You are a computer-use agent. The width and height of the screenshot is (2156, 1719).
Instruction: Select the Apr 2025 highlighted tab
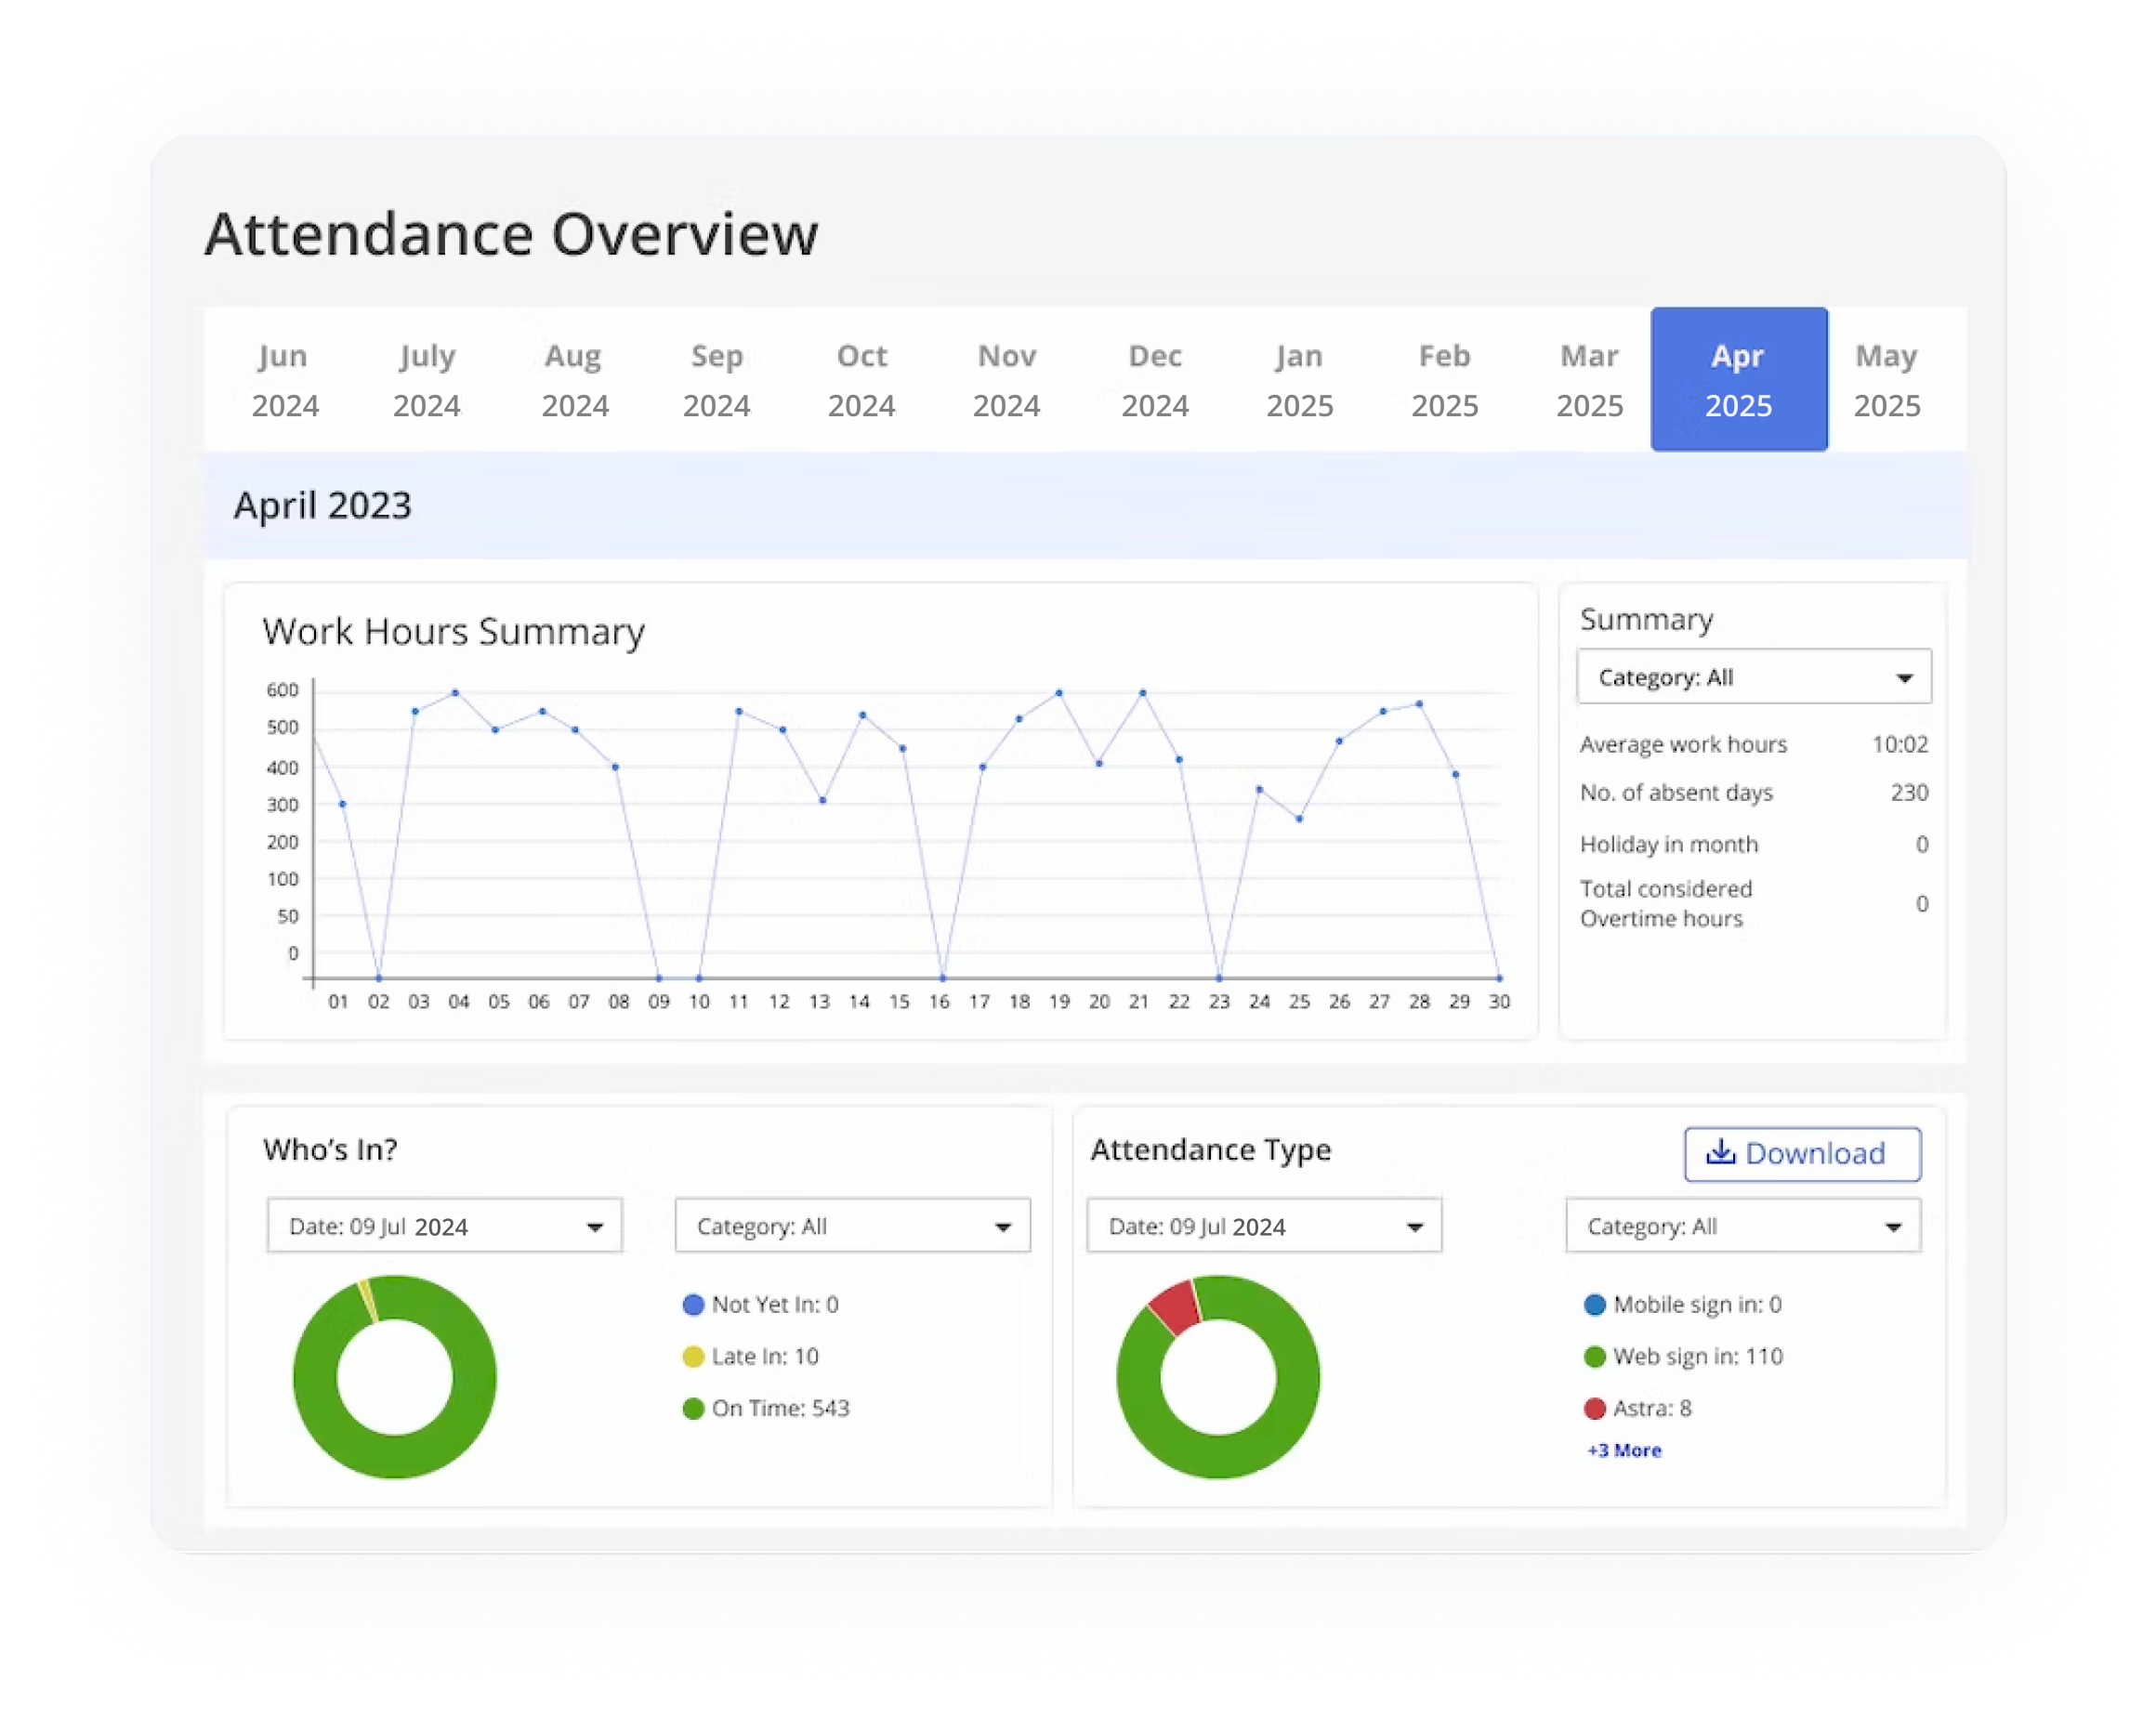coord(1739,378)
